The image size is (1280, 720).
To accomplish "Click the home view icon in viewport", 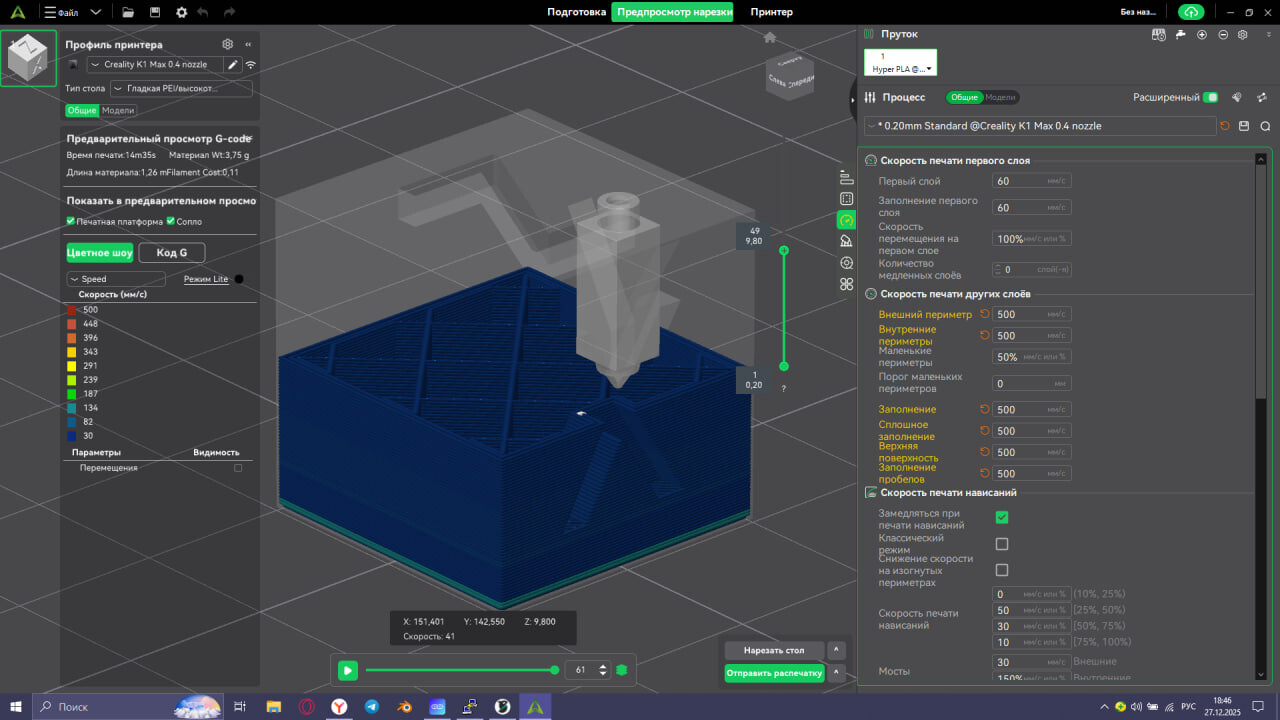I will 770,38.
